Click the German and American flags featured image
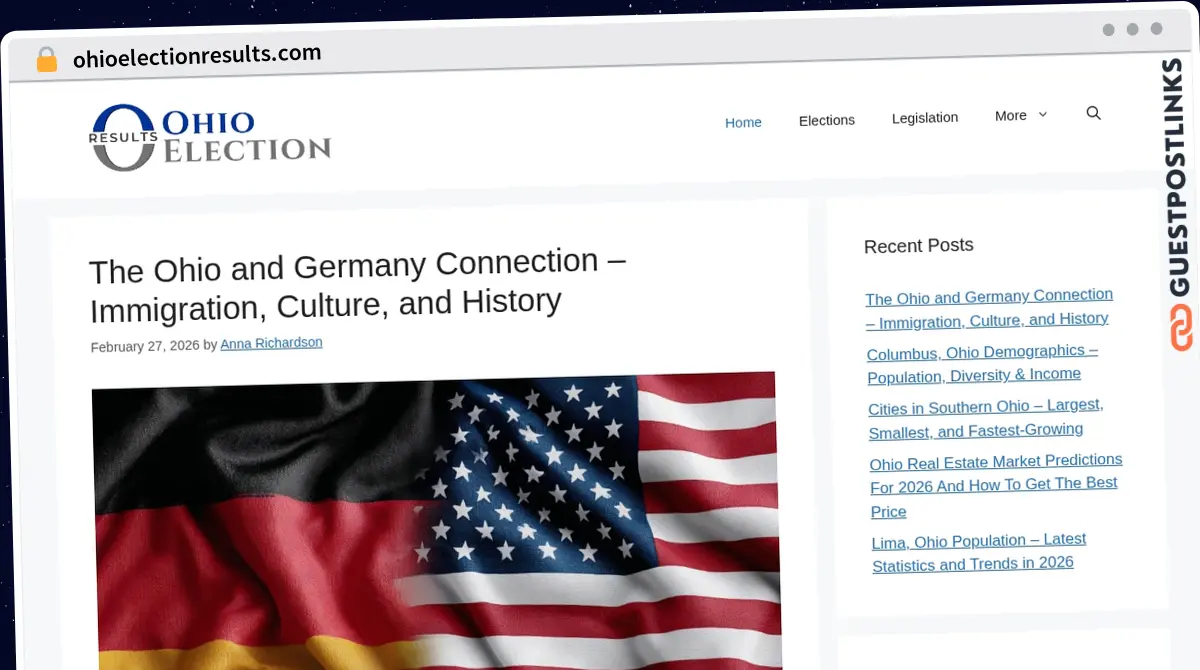Viewport: 1200px width, 670px height. tap(436, 522)
